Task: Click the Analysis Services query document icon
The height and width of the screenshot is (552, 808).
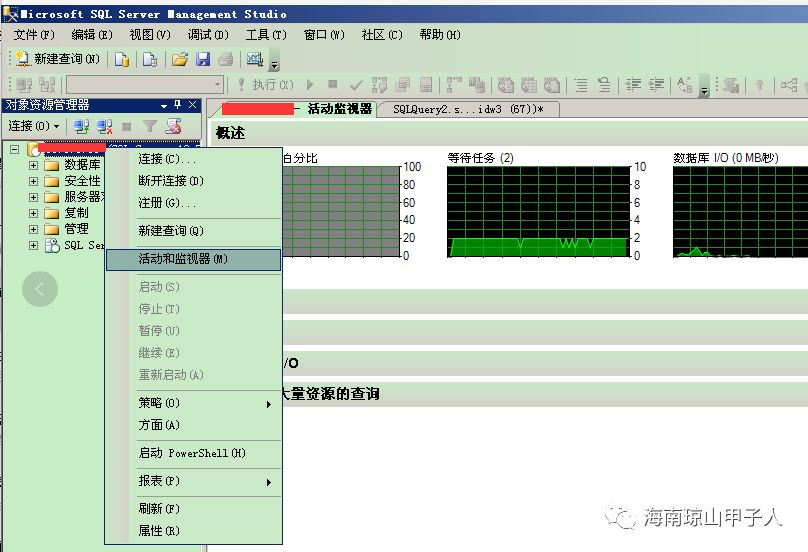Action: (150, 59)
